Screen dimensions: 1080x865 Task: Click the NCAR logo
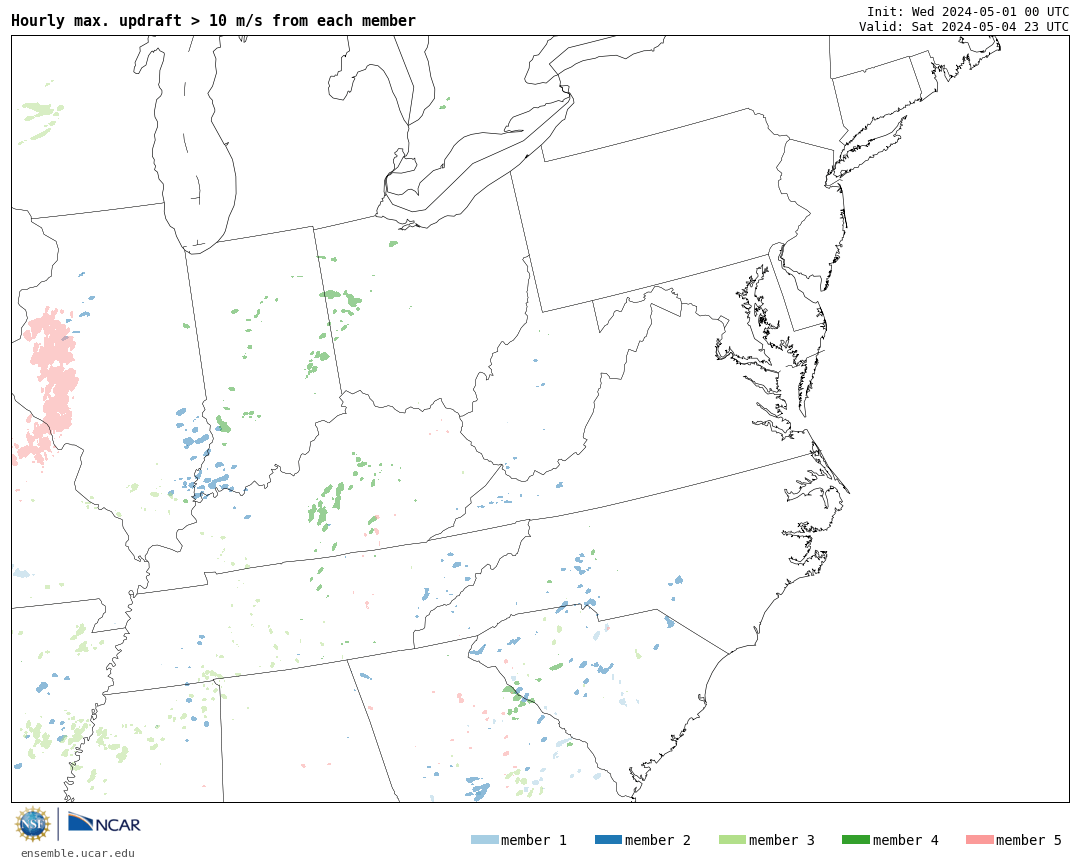click(x=104, y=823)
